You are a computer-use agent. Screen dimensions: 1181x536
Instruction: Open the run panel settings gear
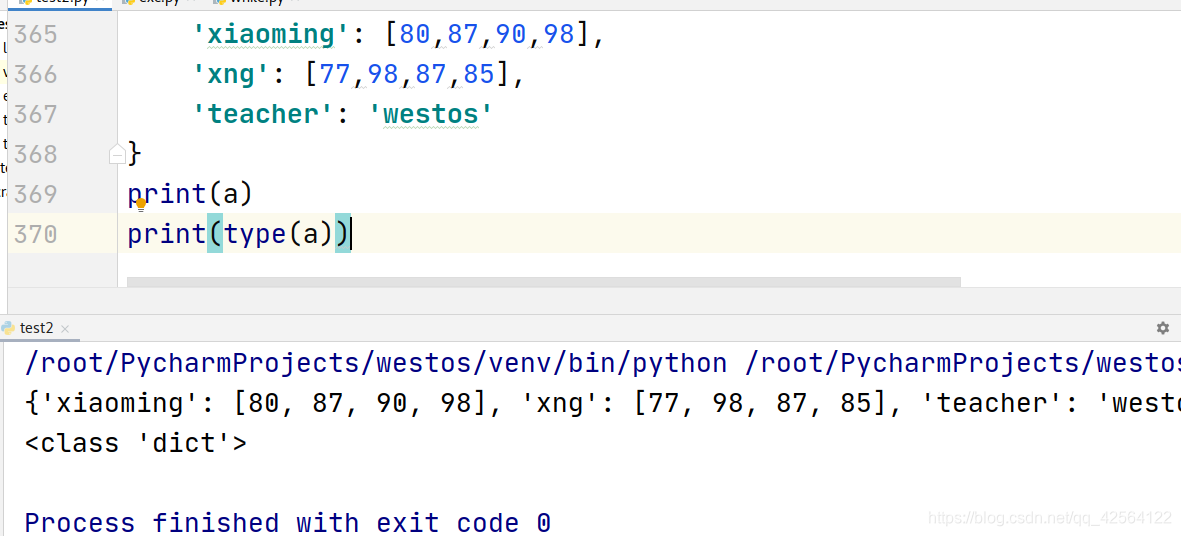pos(1162,328)
